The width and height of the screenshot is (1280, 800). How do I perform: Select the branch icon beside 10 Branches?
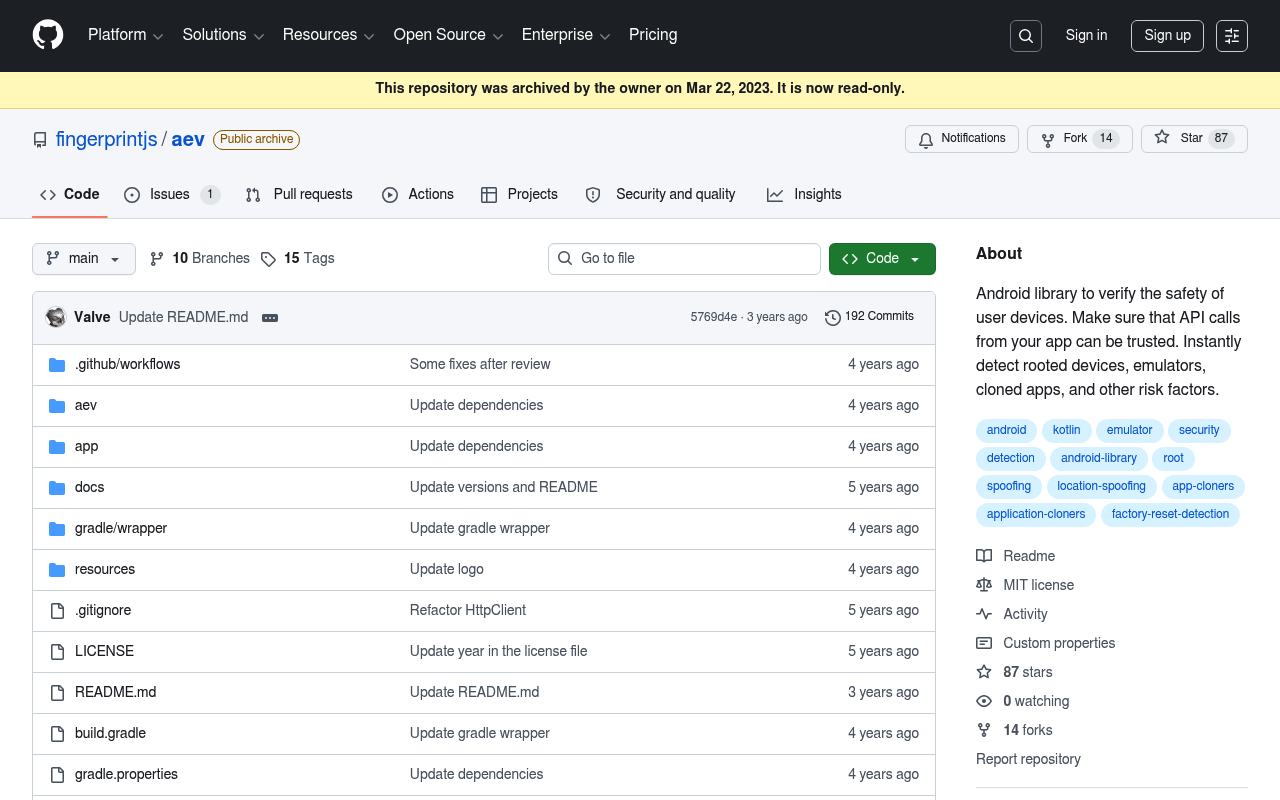coord(157,259)
